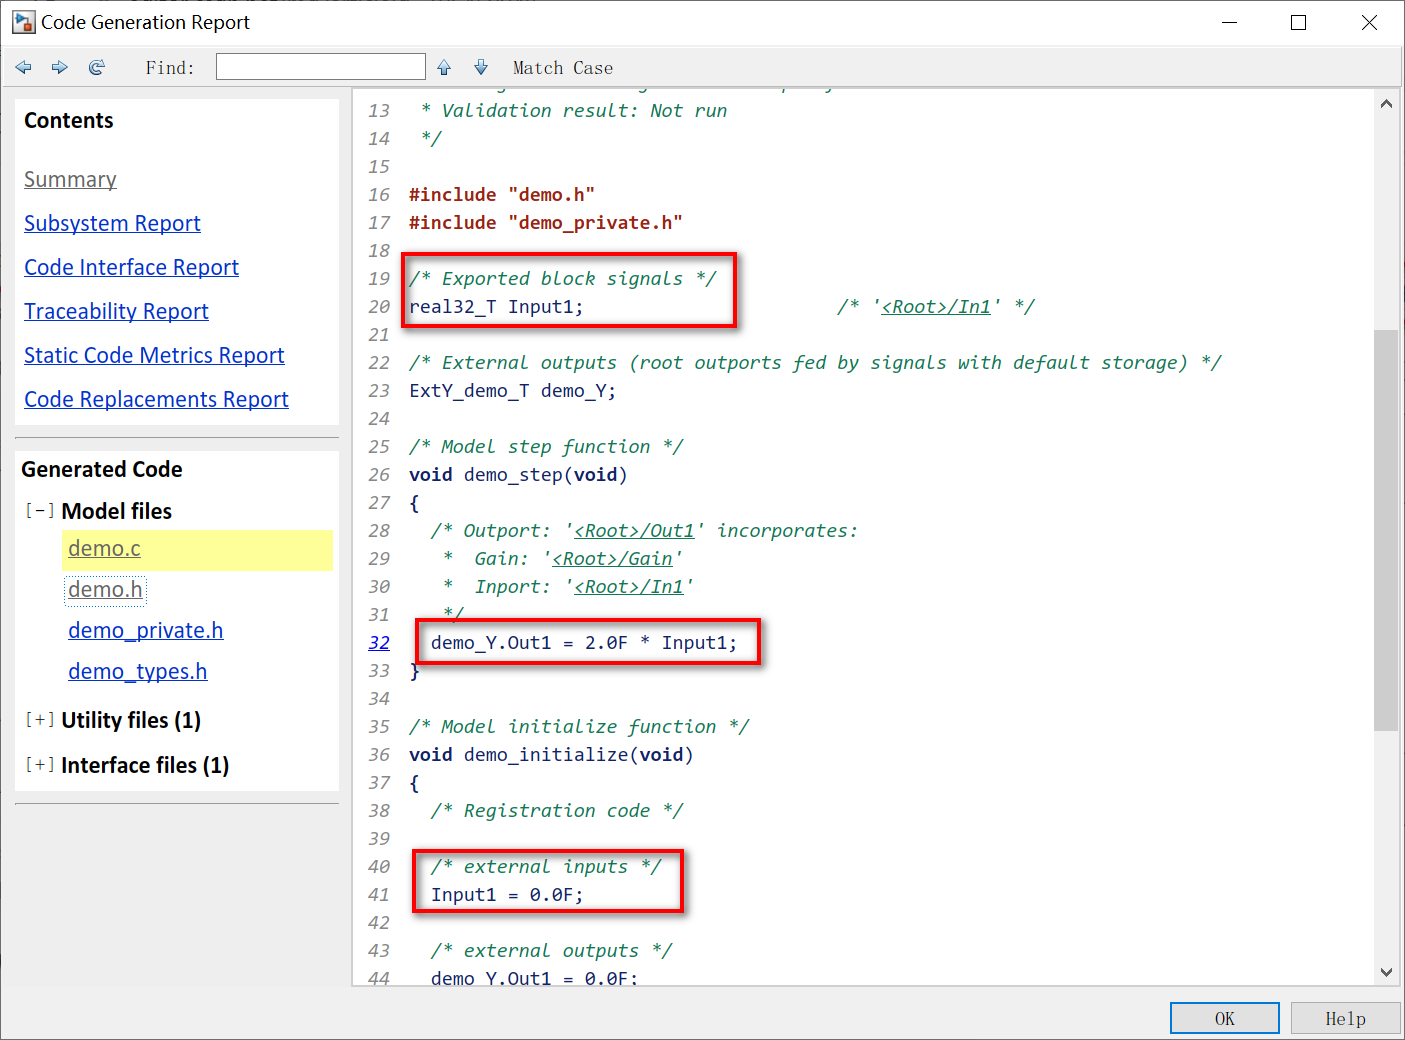Find previous match with up arrow
Screen dimensions: 1405x1040
tap(444, 67)
